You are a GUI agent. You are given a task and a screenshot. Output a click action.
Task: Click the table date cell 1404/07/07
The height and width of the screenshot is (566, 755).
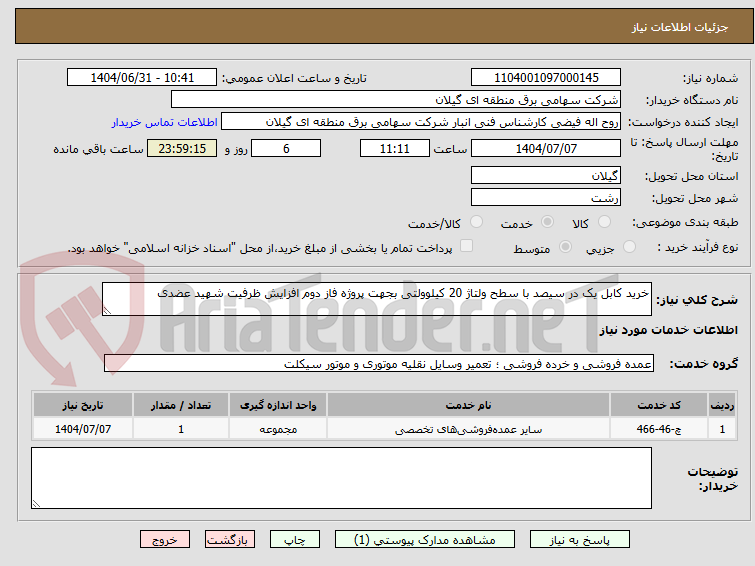pyautogui.click(x=83, y=429)
